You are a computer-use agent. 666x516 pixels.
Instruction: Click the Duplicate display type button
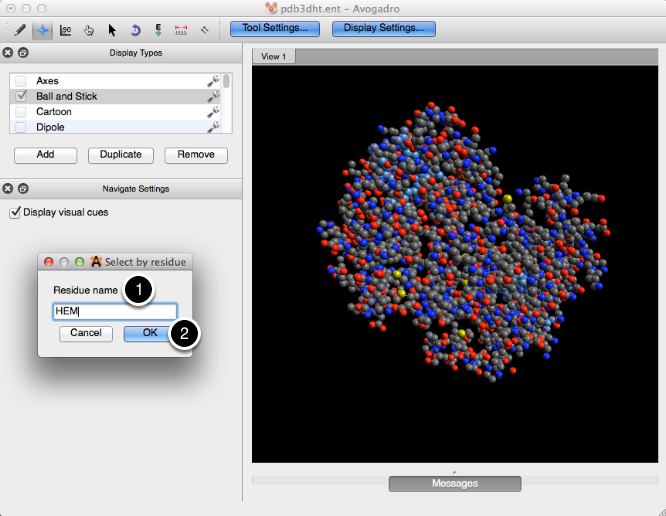[x=121, y=155]
